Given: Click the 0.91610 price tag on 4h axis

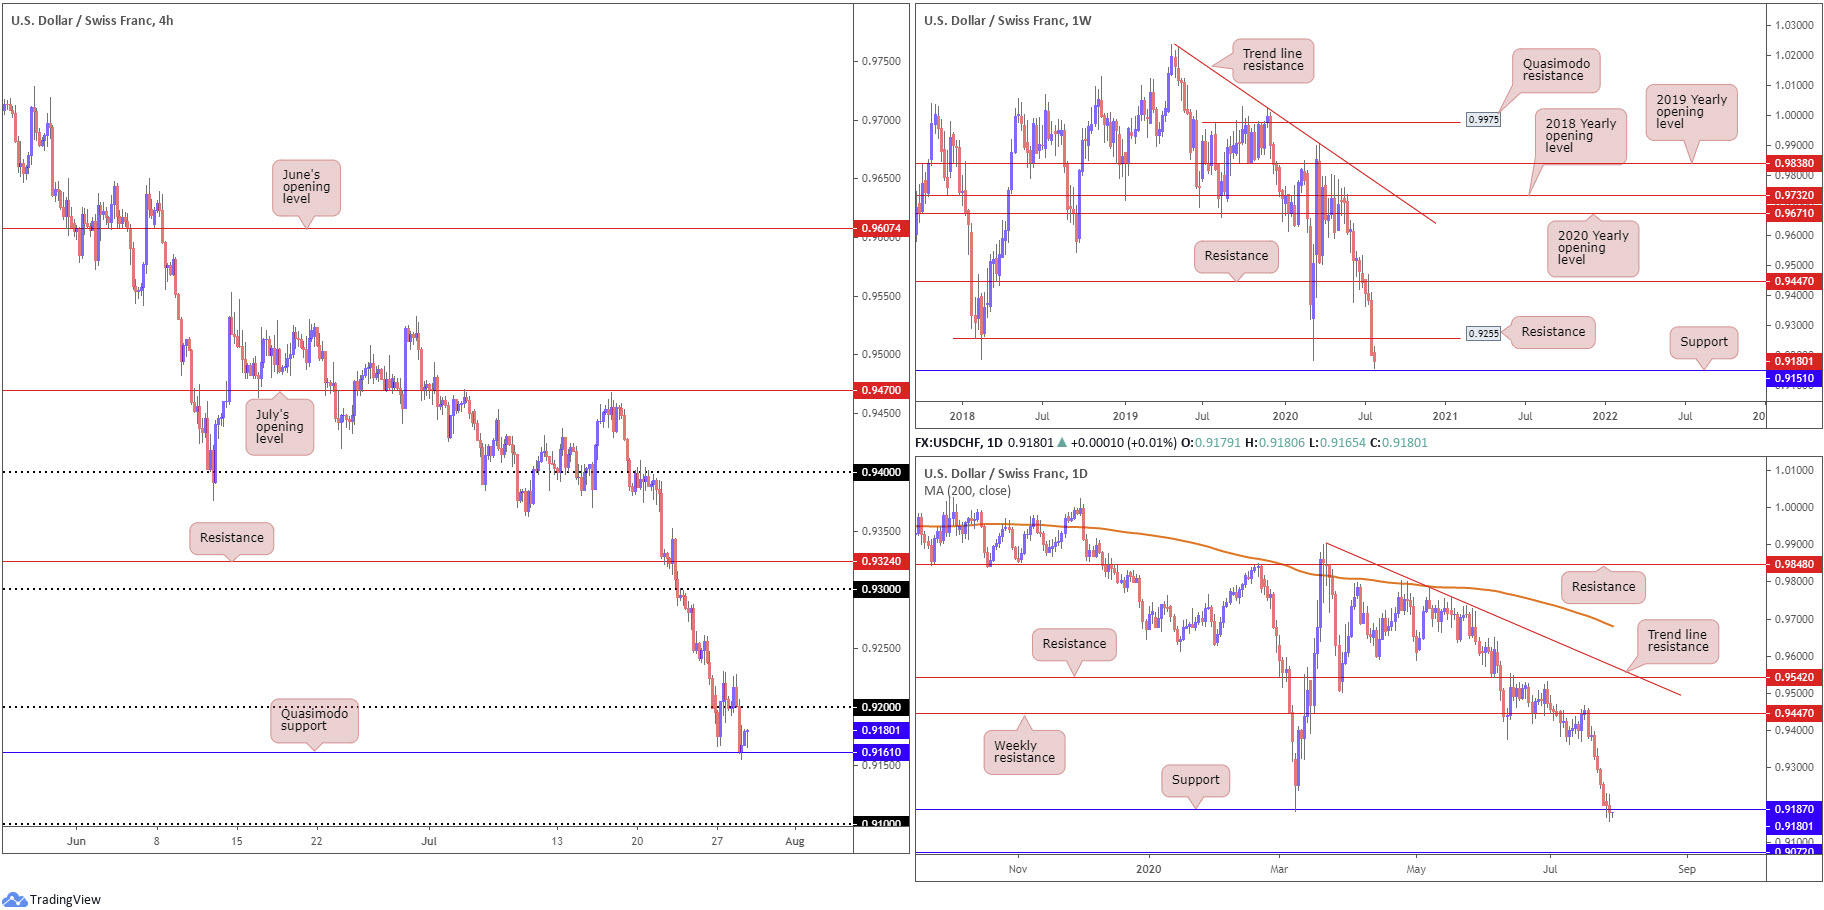Looking at the screenshot, I should point(881,752).
